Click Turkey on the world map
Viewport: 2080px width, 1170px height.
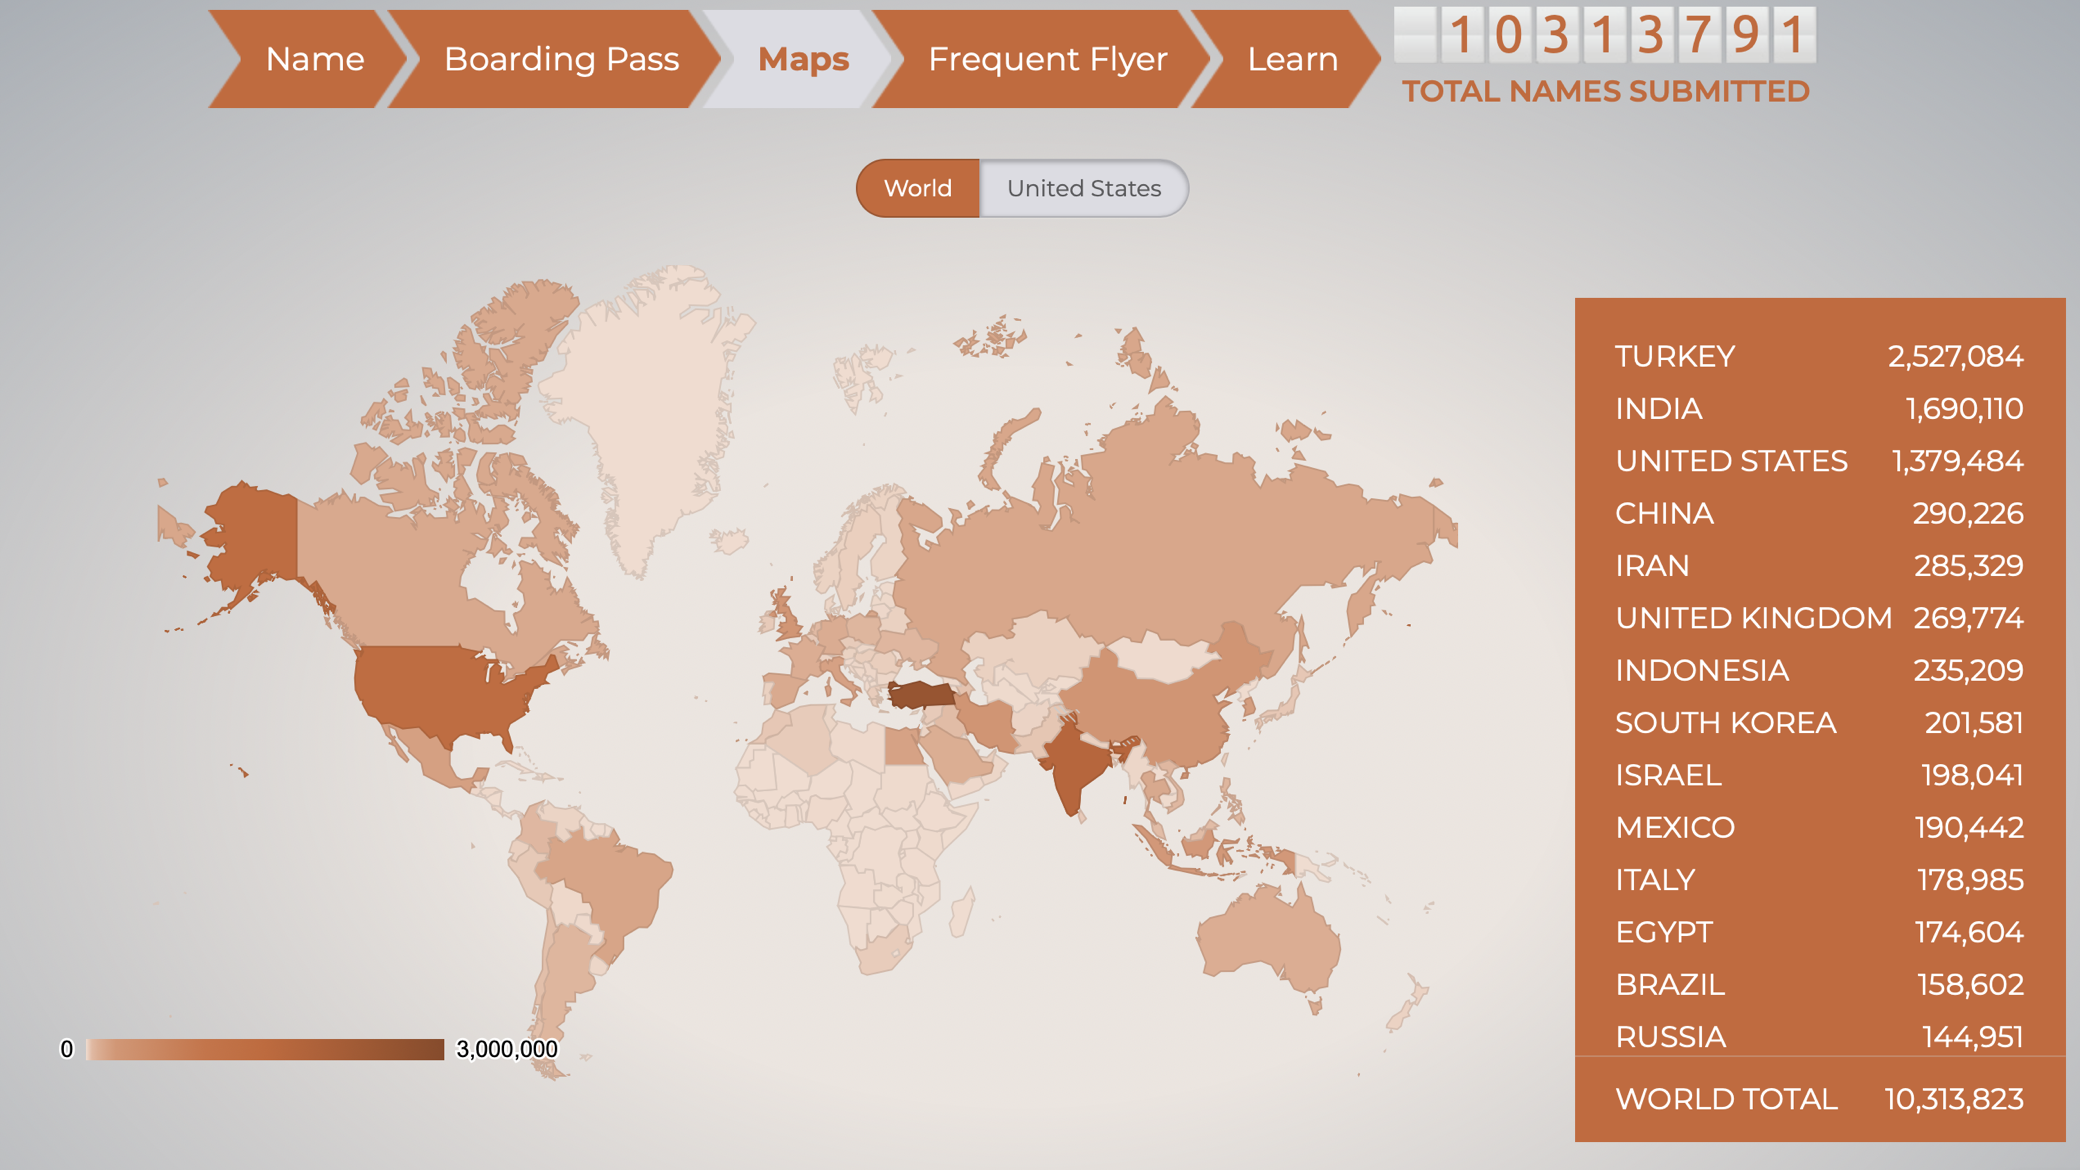click(x=921, y=694)
